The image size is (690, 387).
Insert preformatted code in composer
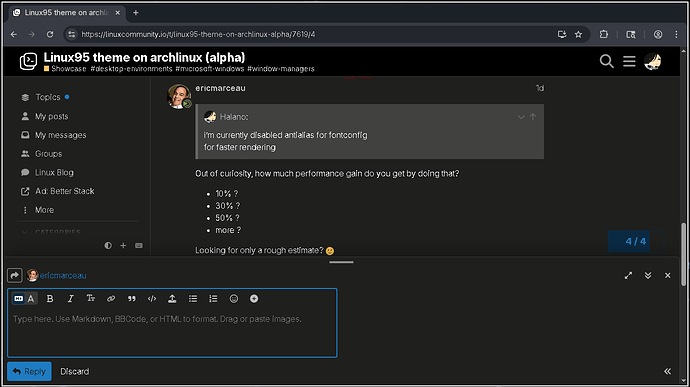[152, 299]
